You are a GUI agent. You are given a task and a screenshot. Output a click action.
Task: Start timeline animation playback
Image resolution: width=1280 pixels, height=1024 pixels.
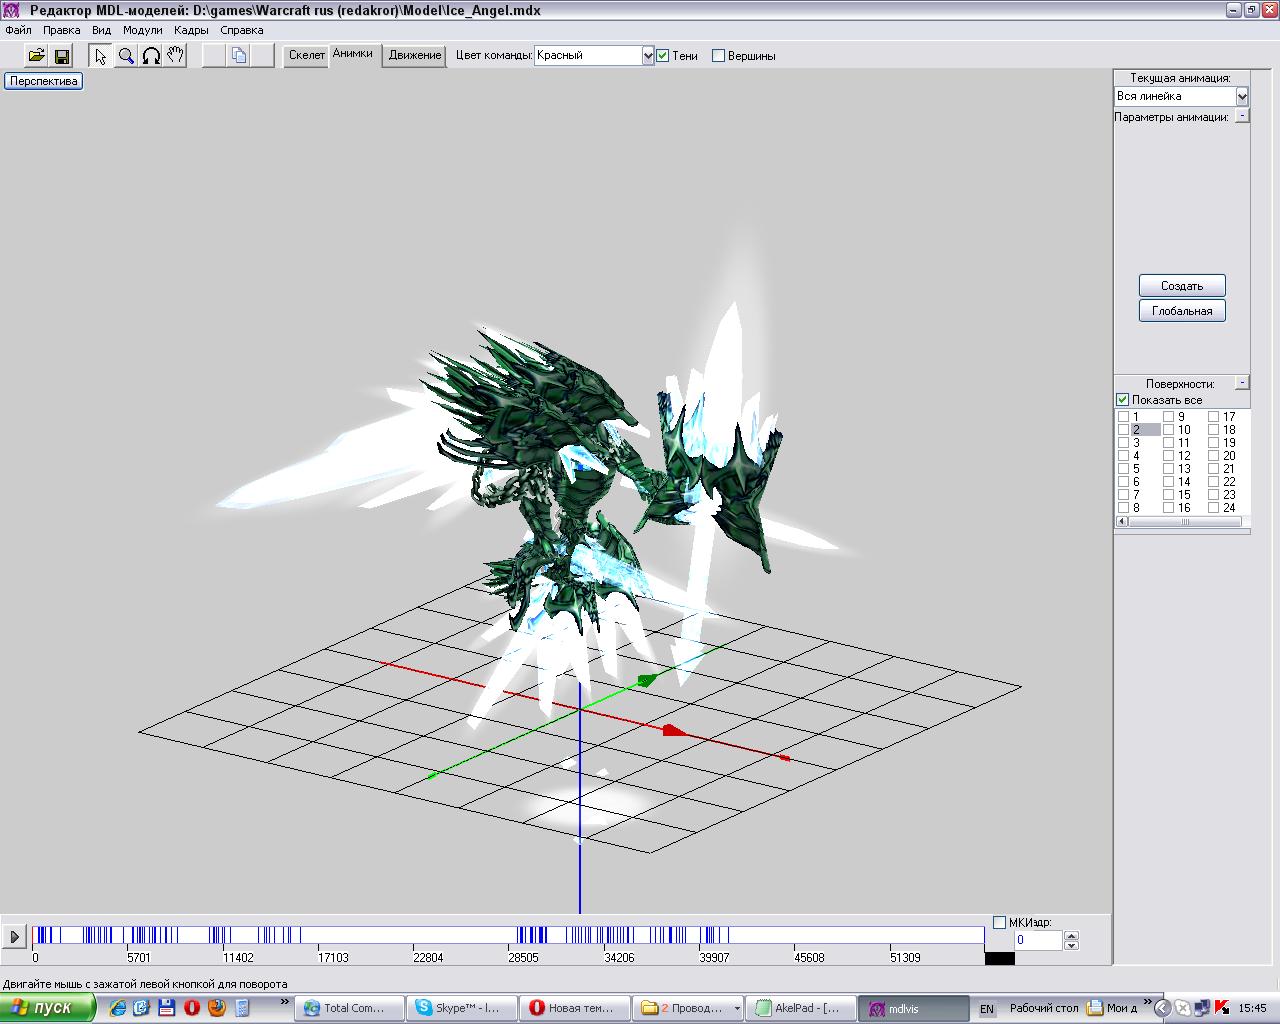click(x=14, y=937)
